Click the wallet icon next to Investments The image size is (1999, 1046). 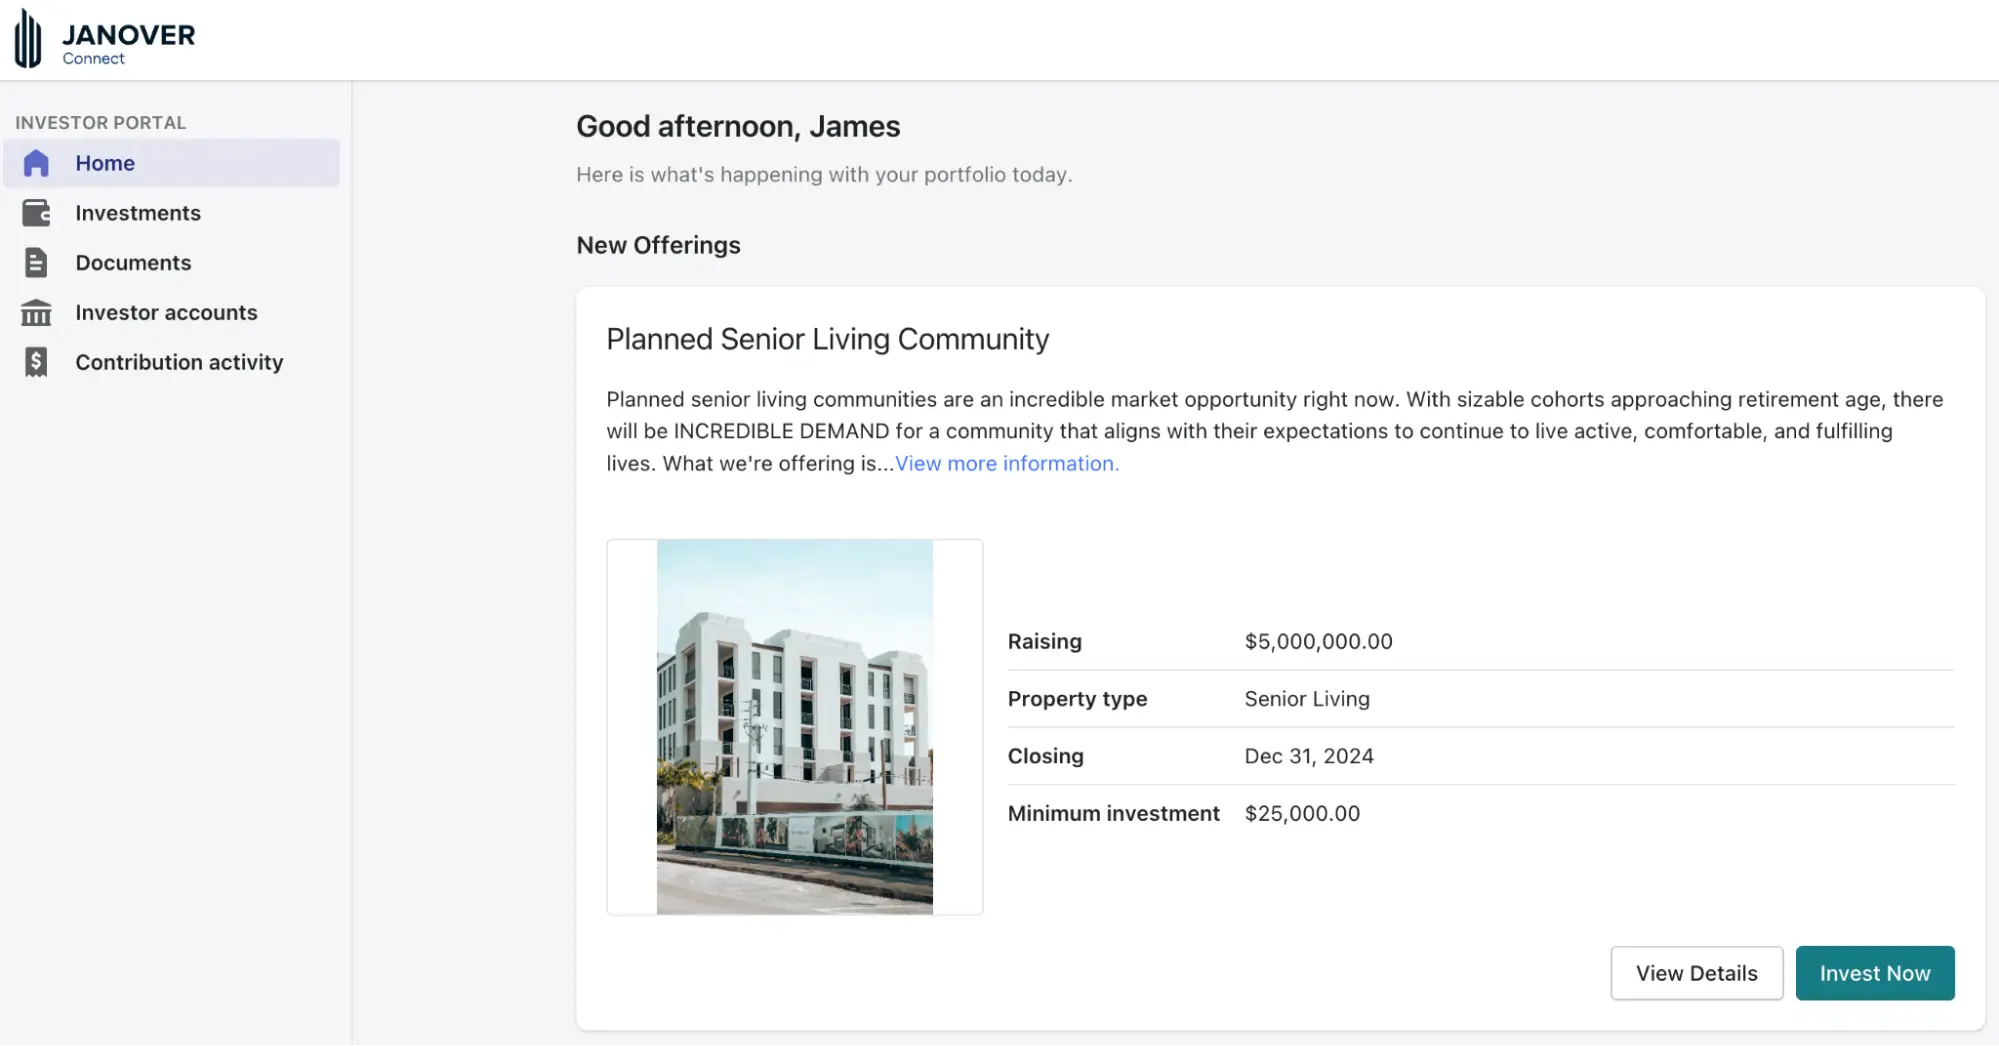pyautogui.click(x=36, y=212)
